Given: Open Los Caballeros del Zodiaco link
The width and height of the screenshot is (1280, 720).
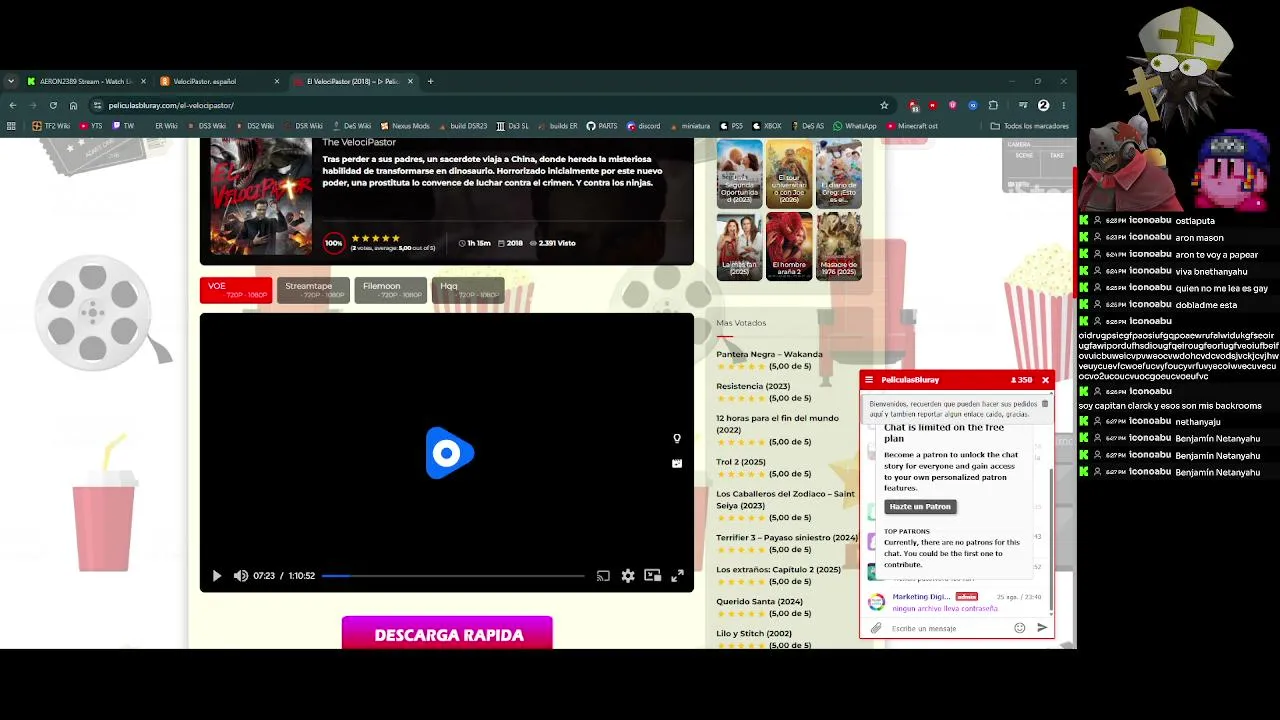Looking at the screenshot, I should tap(785, 500).
